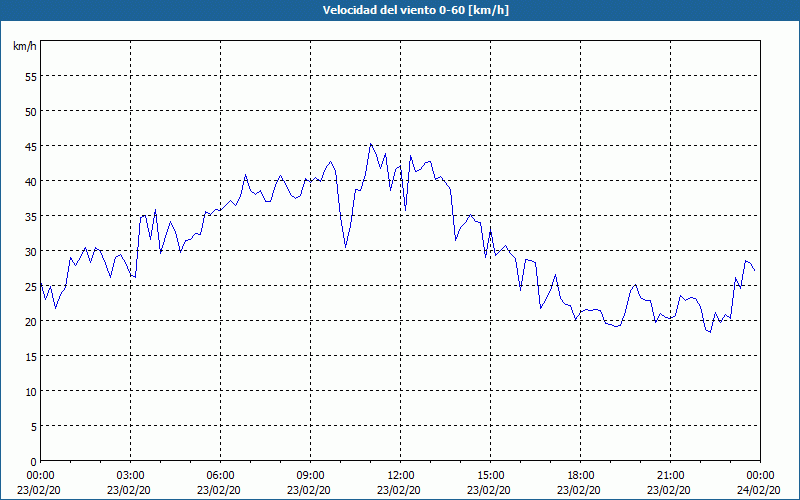Click the 15 value on the y-axis
800x500 pixels.
(x=31, y=356)
